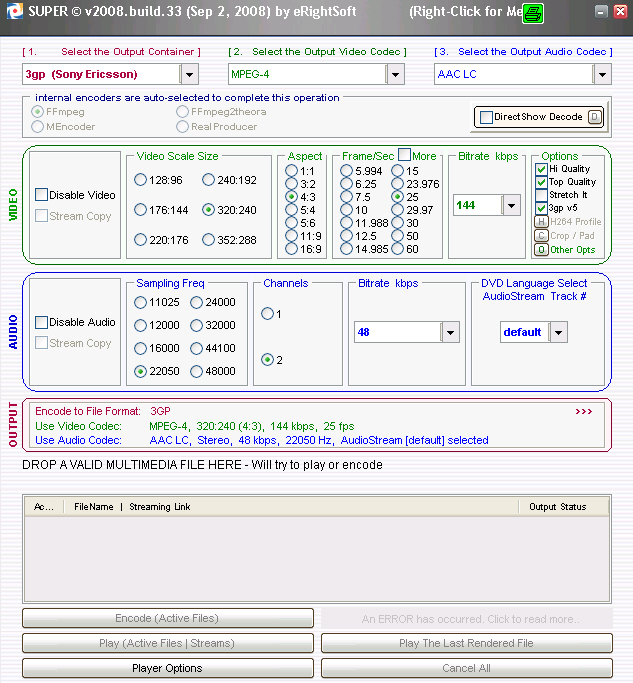Set frame rate to 29.97
The height and width of the screenshot is (683, 633).
(x=397, y=210)
